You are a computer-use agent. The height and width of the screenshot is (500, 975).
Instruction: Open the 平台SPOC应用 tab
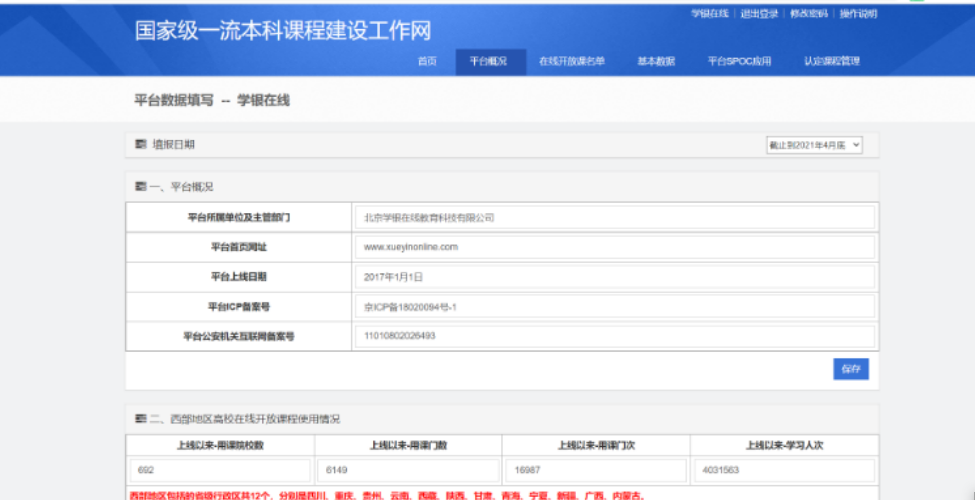[x=740, y=62]
